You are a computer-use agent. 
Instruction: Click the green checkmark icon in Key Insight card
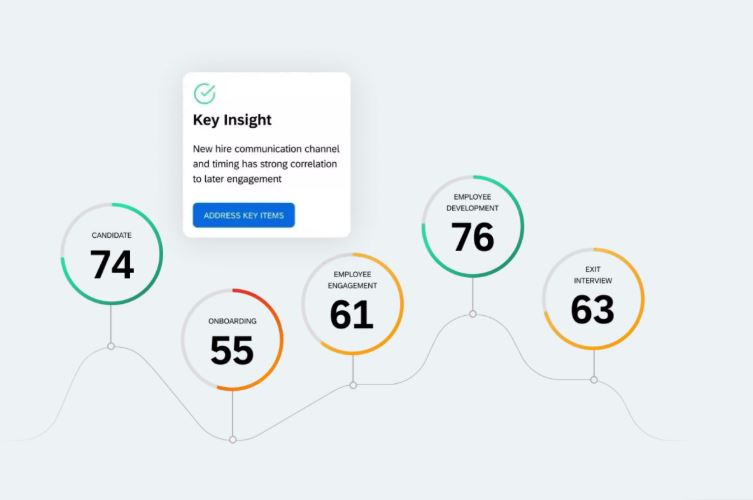click(205, 93)
